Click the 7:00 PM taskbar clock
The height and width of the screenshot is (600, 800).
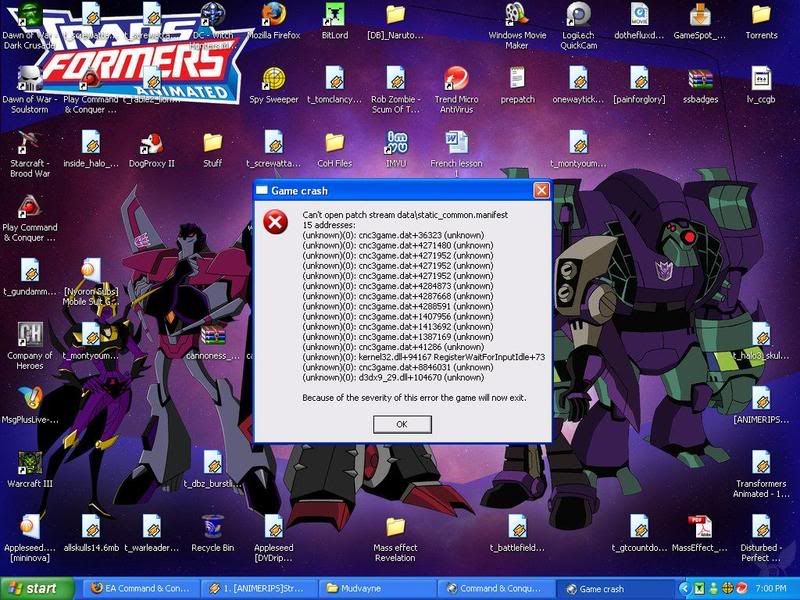[771, 589]
